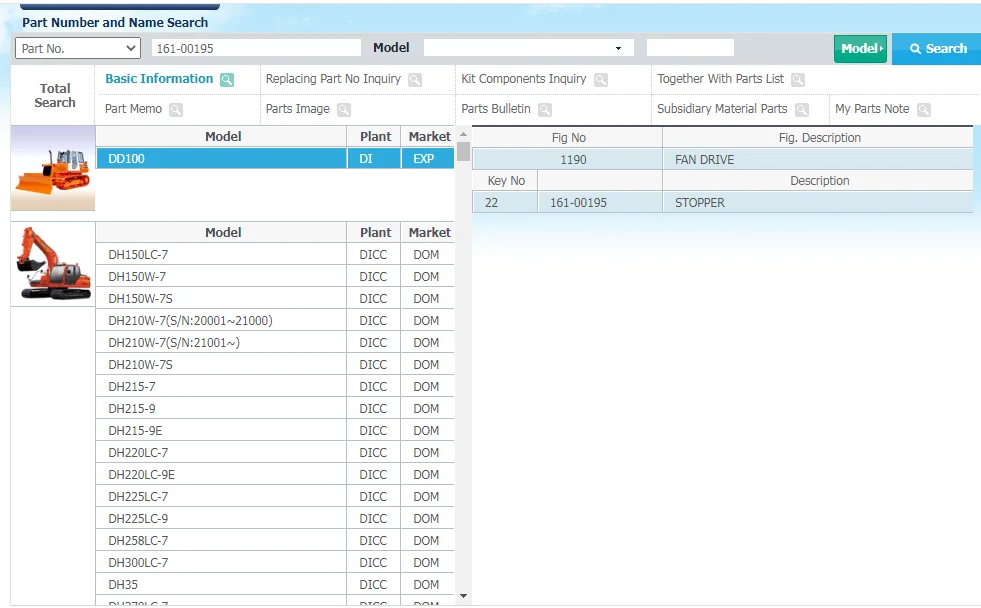This screenshot has width=981, height=608.
Task: Click magnifier icon next to Replacing Part No Inquiry
Action: pyautogui.click(x=415, y=80)
